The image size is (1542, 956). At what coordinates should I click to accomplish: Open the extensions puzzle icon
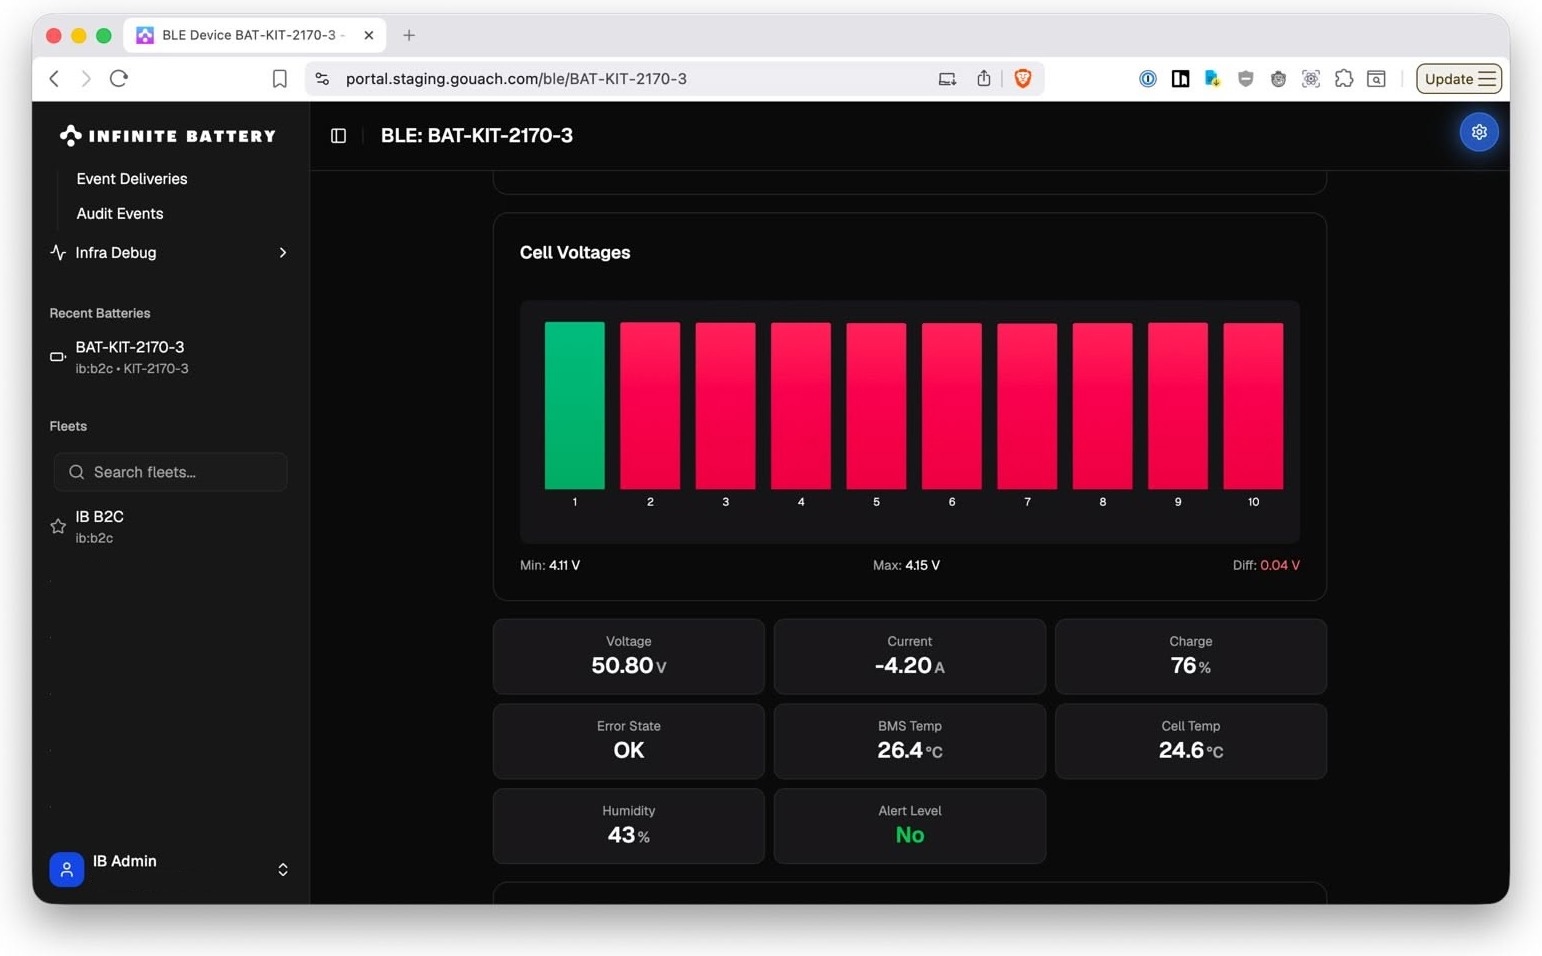tap(1344, 78)
